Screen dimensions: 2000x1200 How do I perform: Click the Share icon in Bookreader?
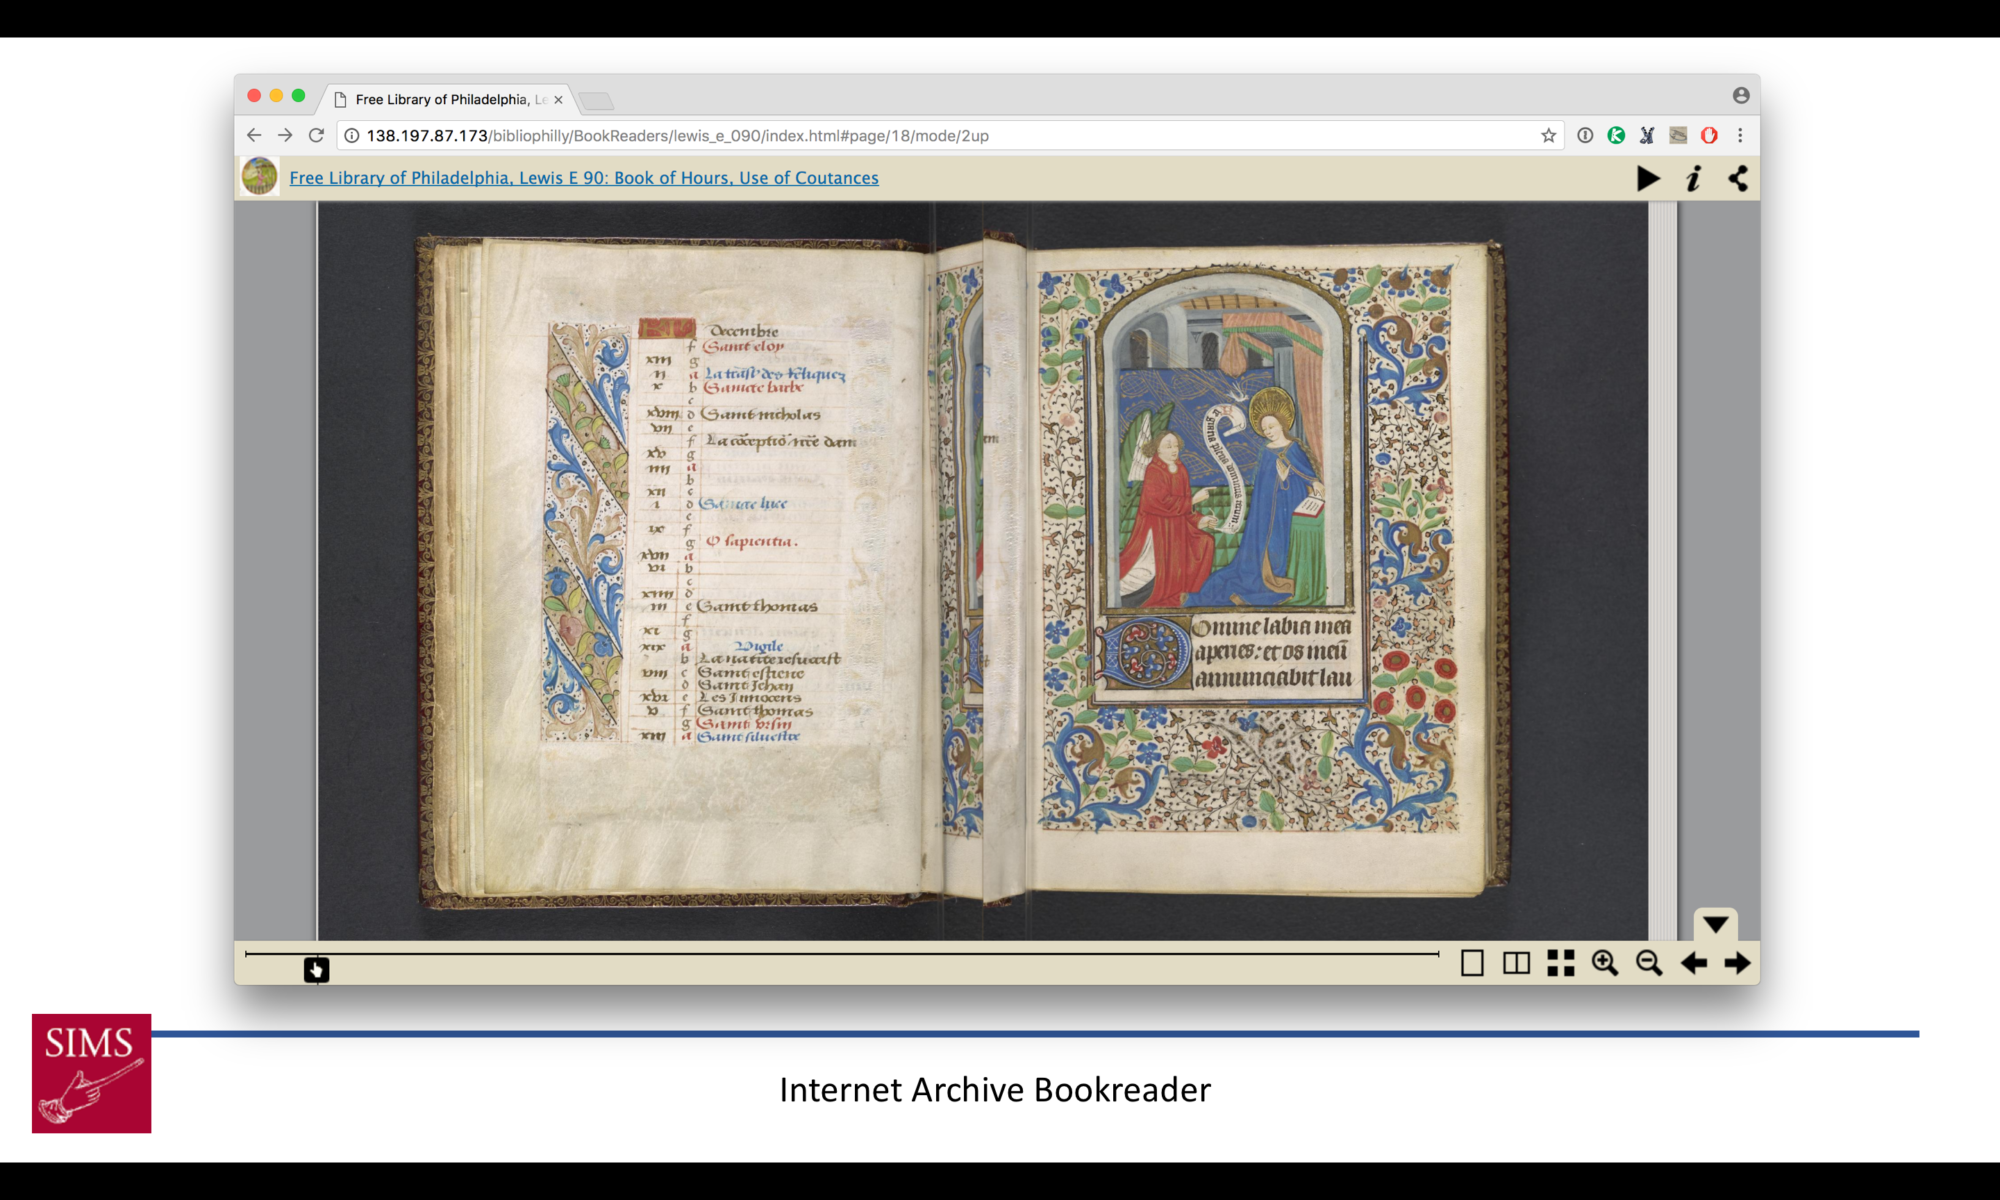click(1738, 179)
